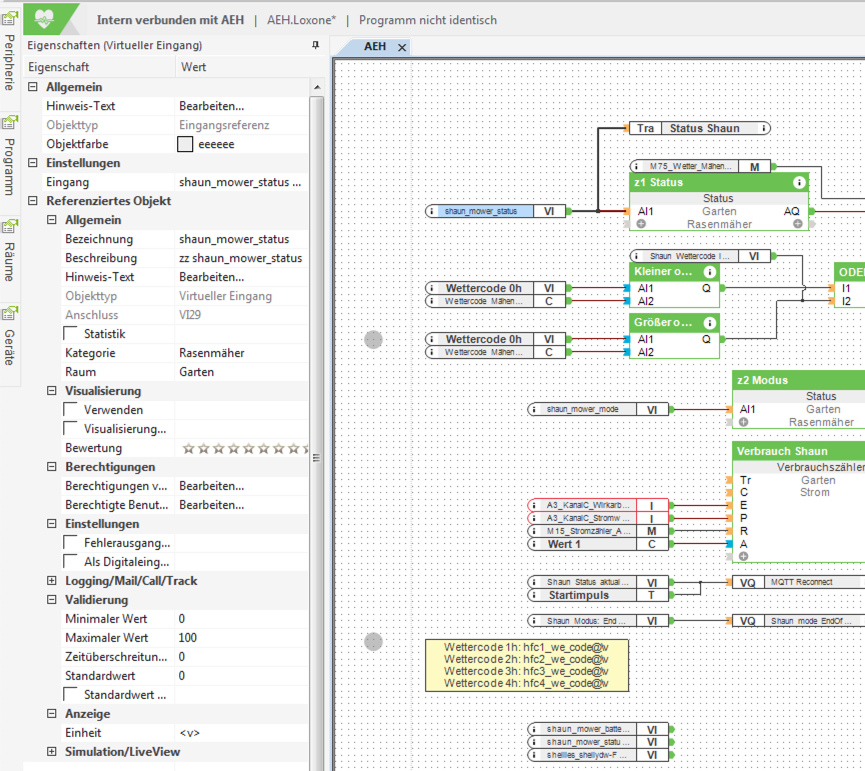The height and width of the screenshot is (771, 865).
Task: Click Bearbeiten for top Hinweis-Text
Action: pos(211,106)
